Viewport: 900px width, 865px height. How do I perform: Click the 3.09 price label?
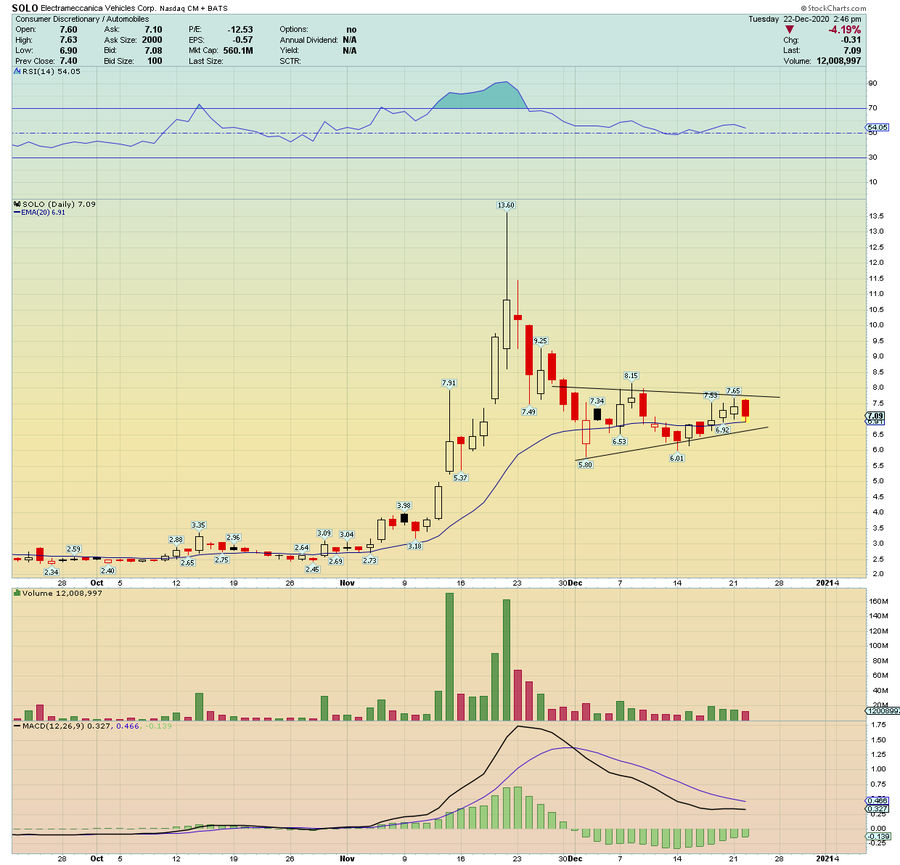pos(324,533)
